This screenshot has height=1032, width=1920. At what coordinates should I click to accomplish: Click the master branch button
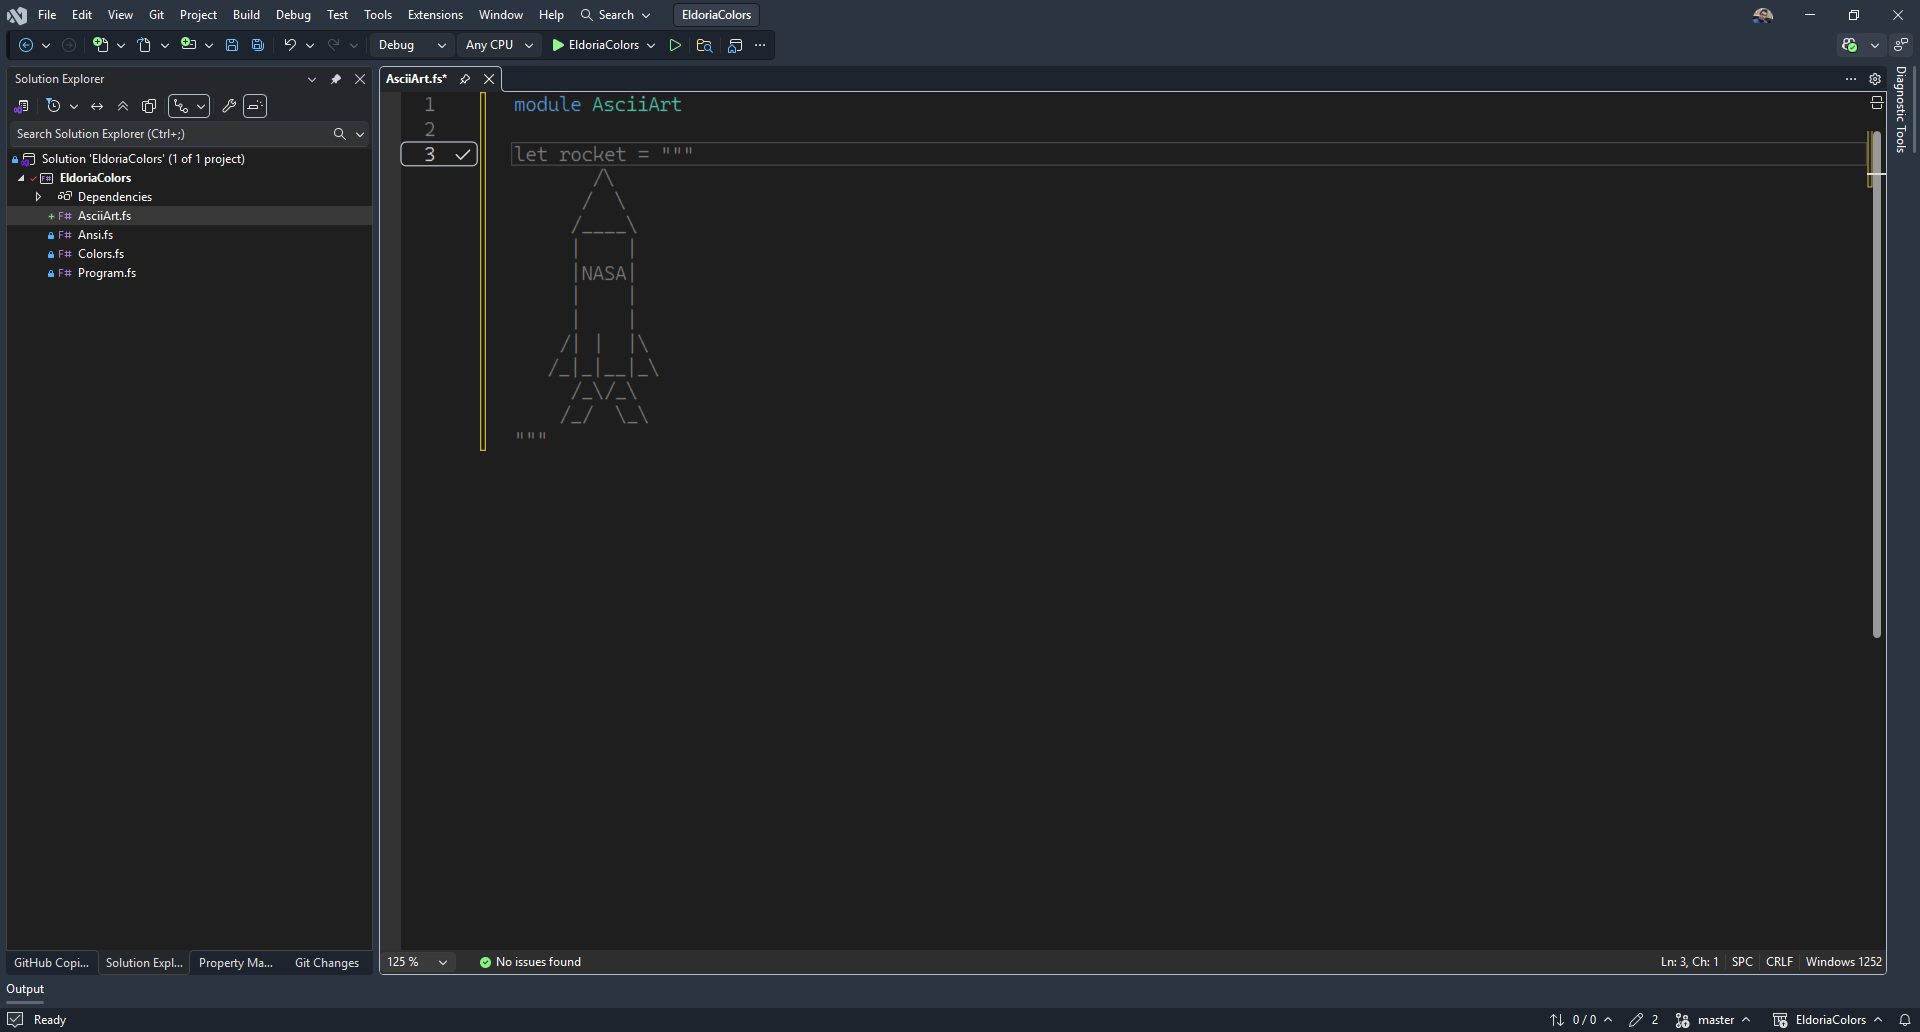coord(1714,1020)
